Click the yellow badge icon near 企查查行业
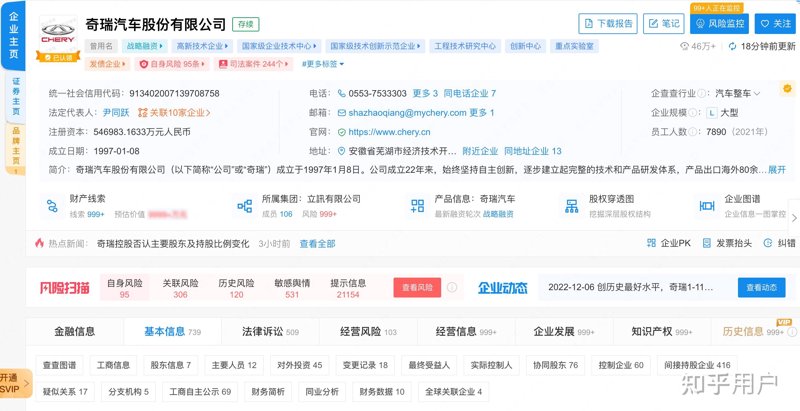 pos(787,89)
